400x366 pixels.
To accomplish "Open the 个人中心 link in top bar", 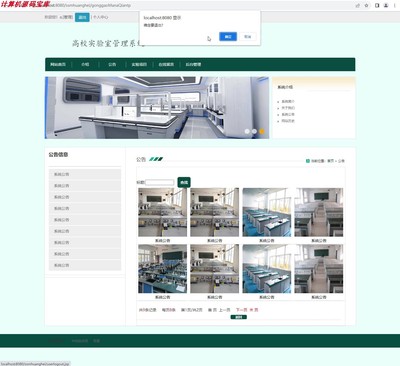I will tap(100, 17).
